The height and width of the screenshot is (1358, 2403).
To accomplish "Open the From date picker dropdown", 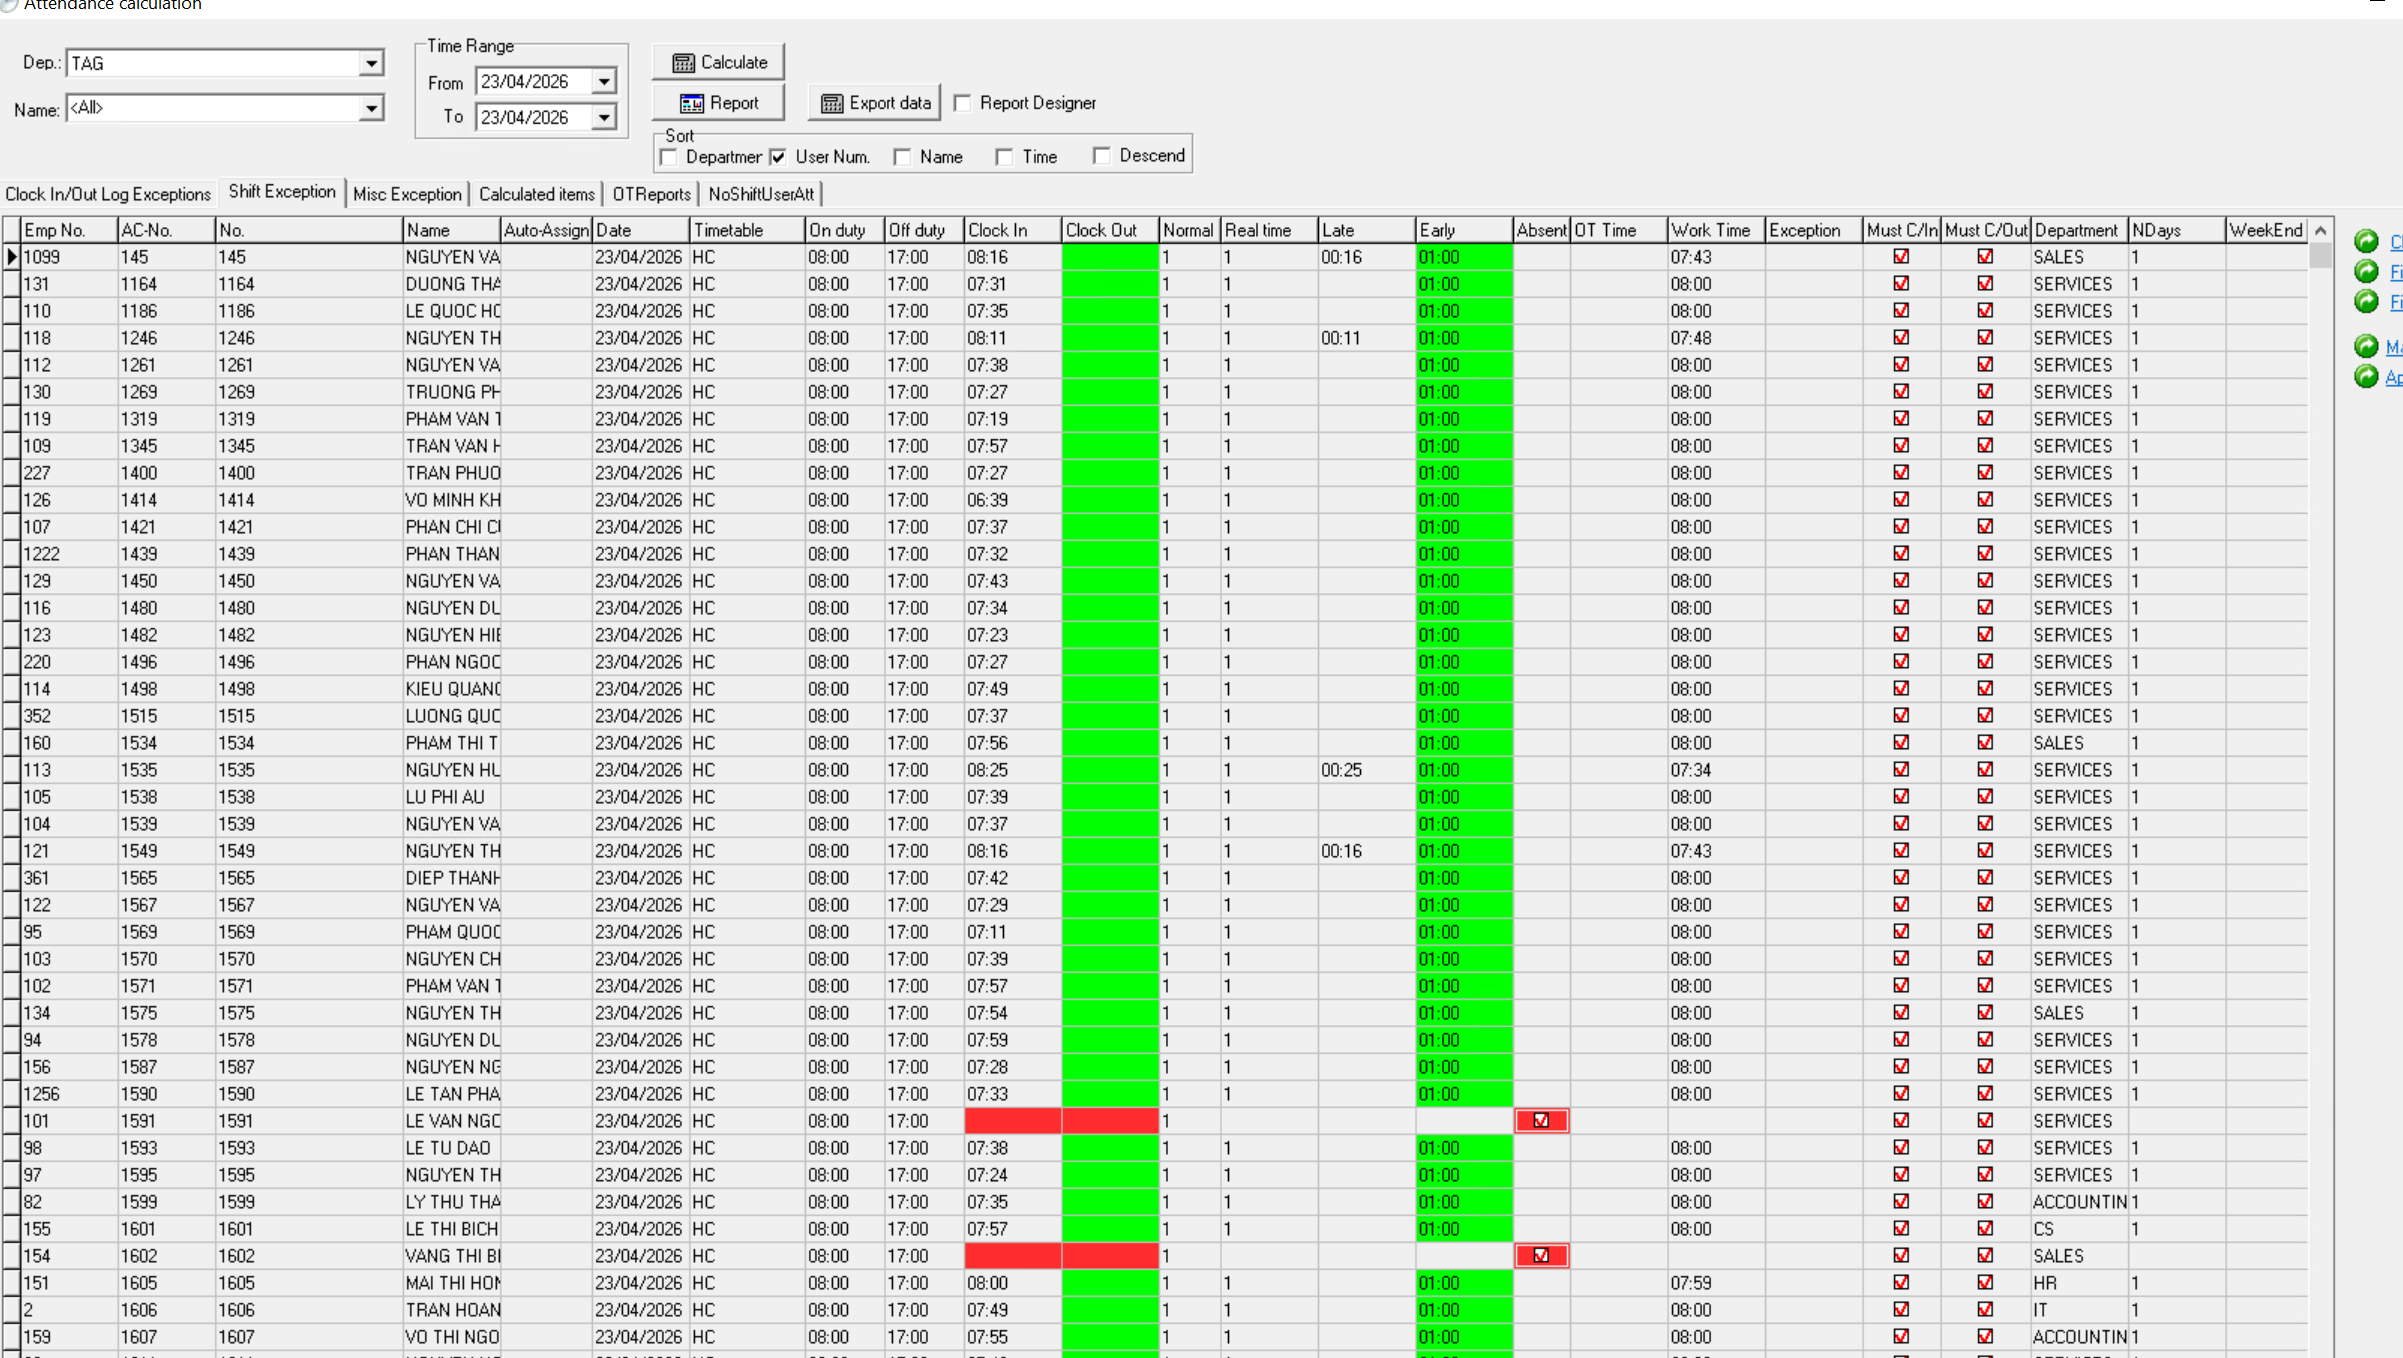I will point(604,82).
